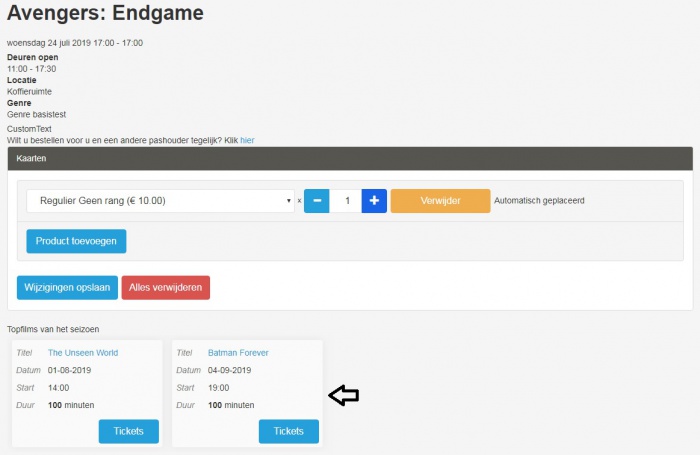Increase ticket quantity with plus button

coord(374,201)
